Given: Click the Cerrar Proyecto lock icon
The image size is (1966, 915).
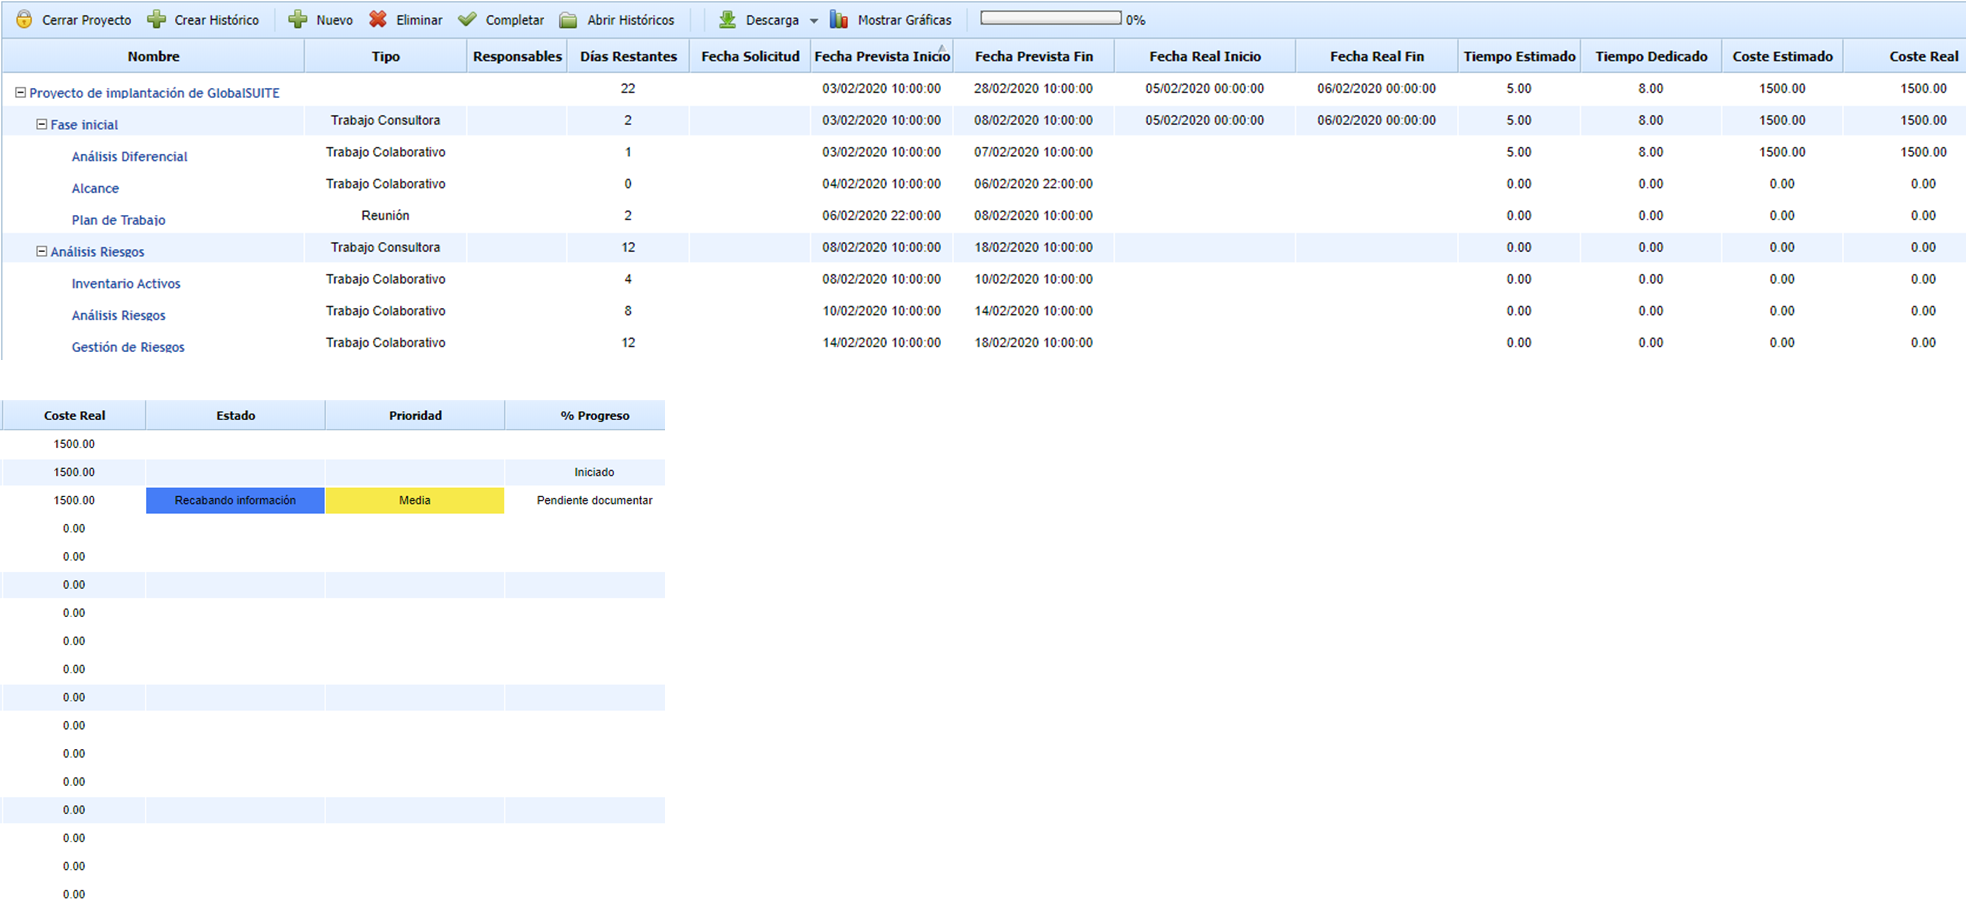Looking at the screenshot, I should 24,20.
